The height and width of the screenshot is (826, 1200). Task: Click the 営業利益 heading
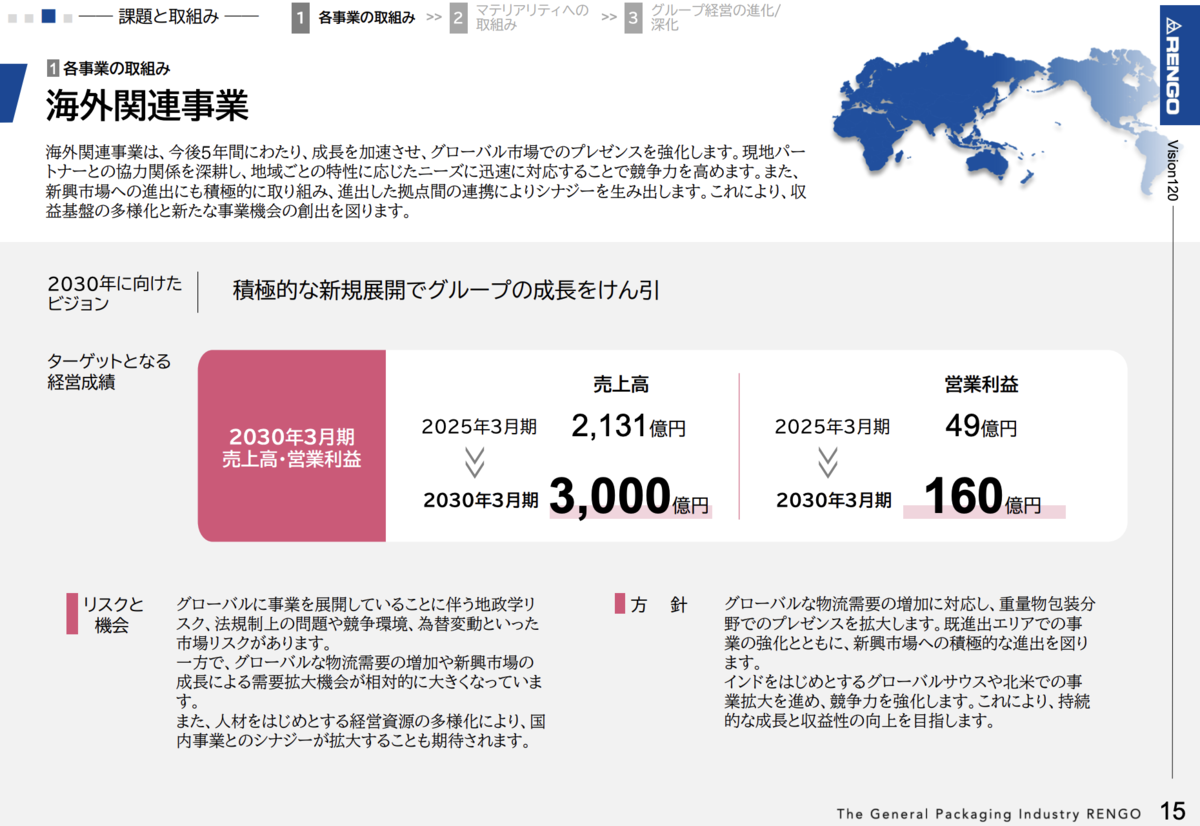981,384
